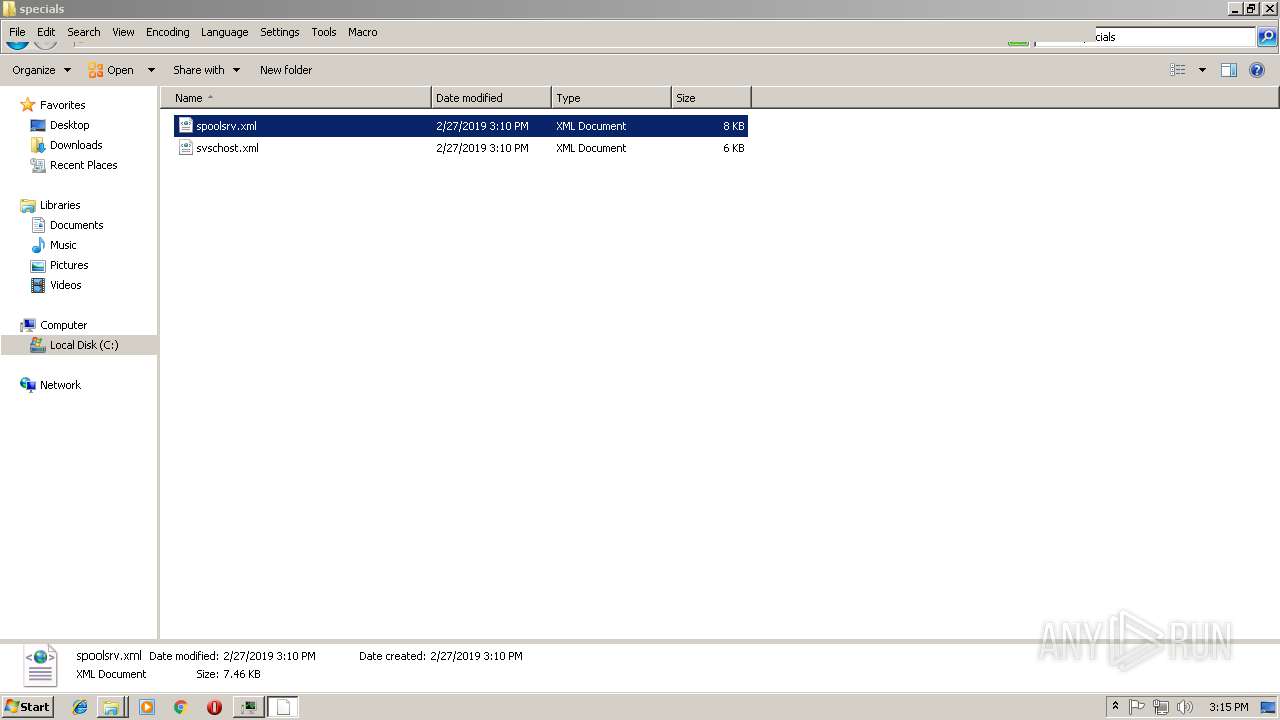Toggle the preview pane icon
The image size is (1280, 720).
[1229, 70]
